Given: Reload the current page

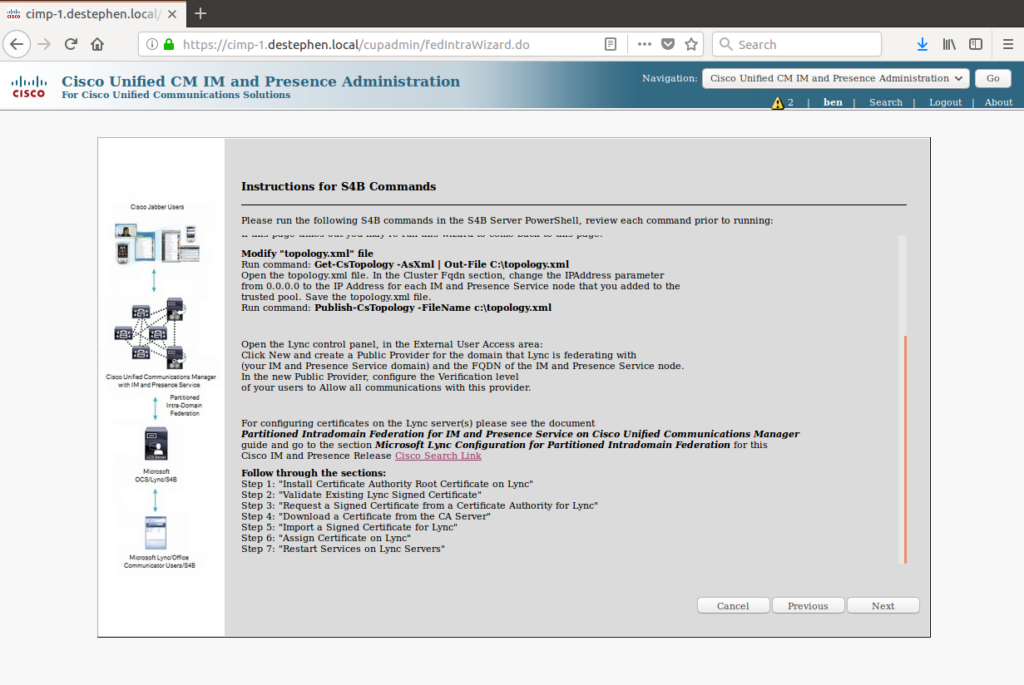Looking at the screenshot, I should (71, 44).
